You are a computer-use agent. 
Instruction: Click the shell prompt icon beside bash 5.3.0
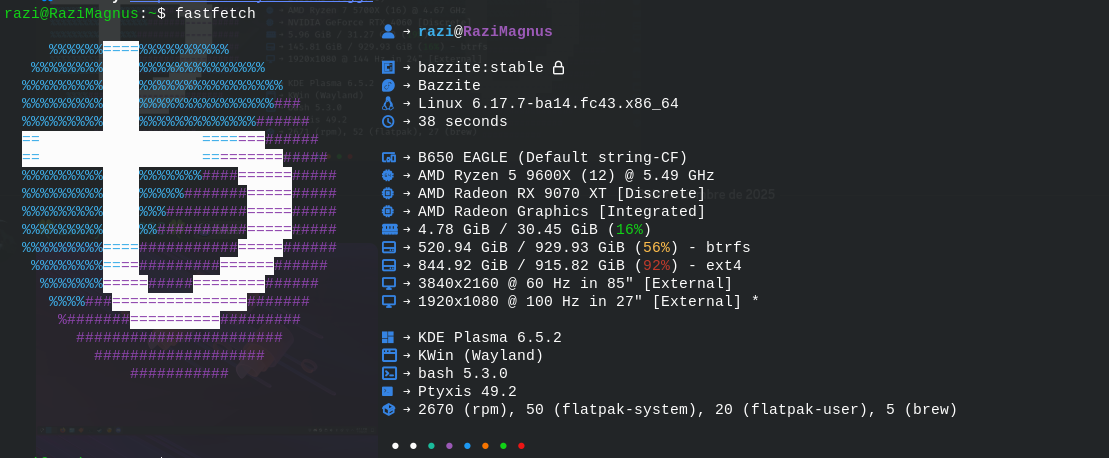tap(388, 374)
